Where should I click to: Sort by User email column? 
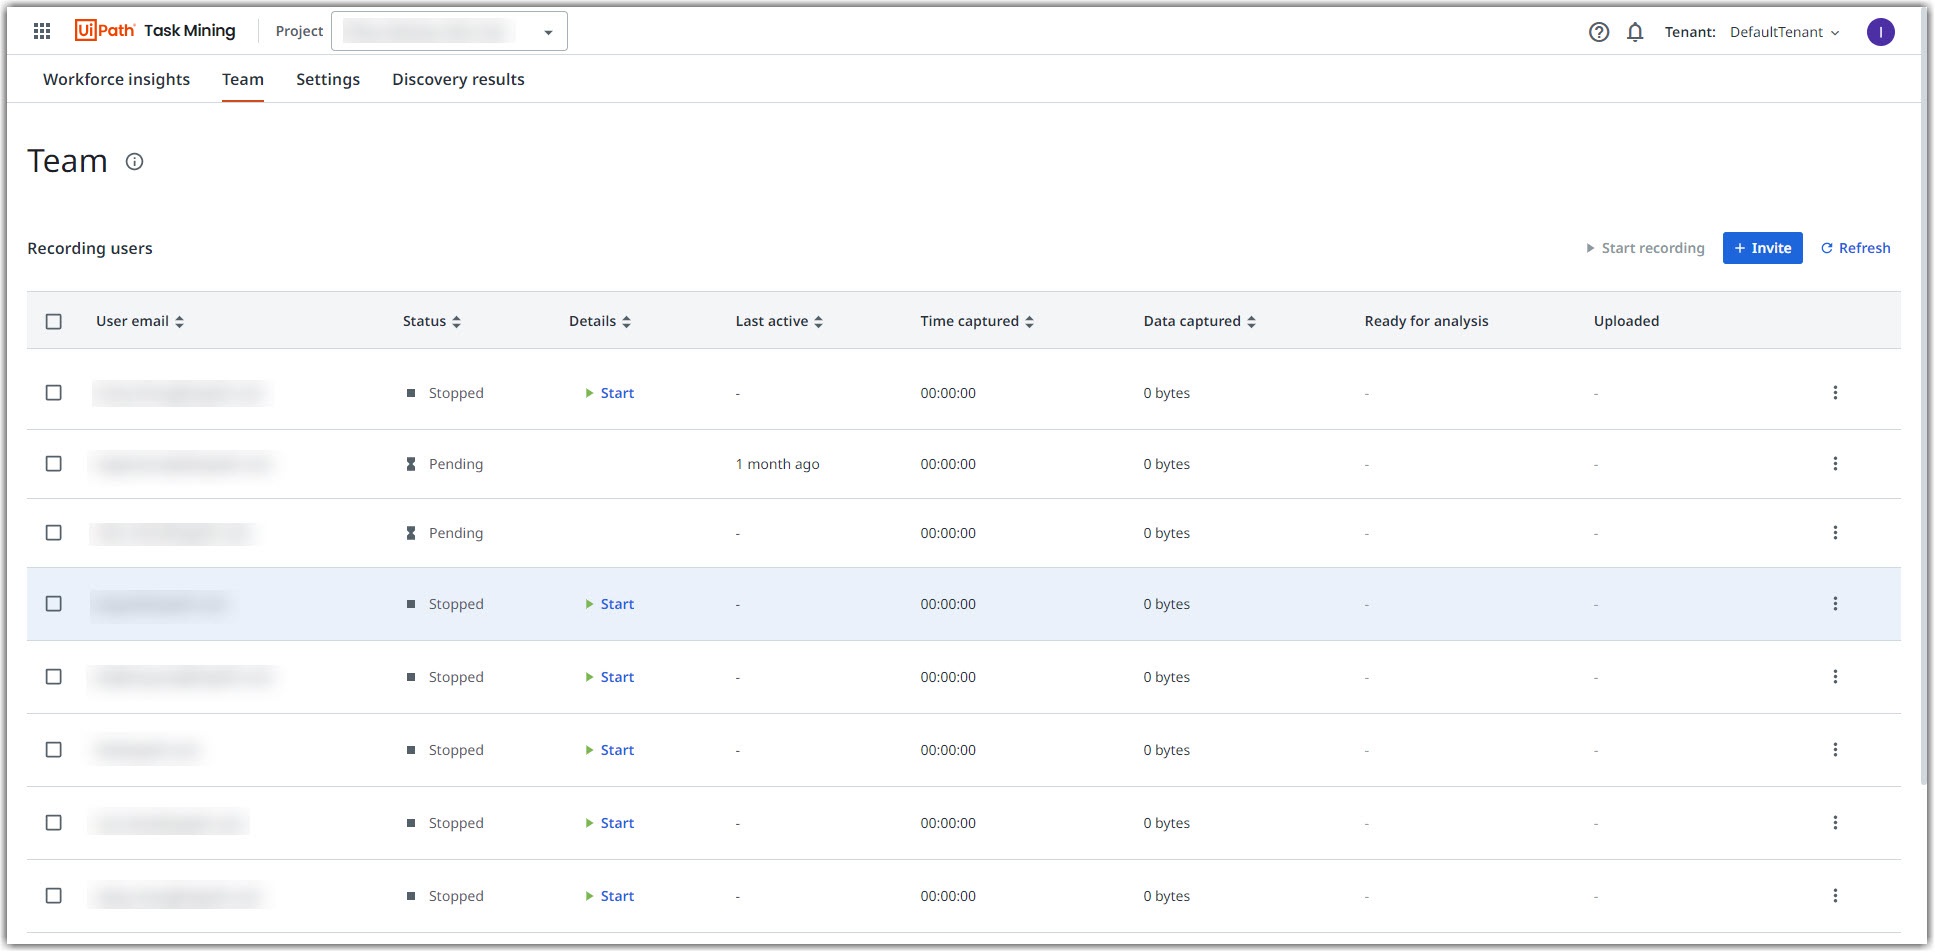click(140, 321)
